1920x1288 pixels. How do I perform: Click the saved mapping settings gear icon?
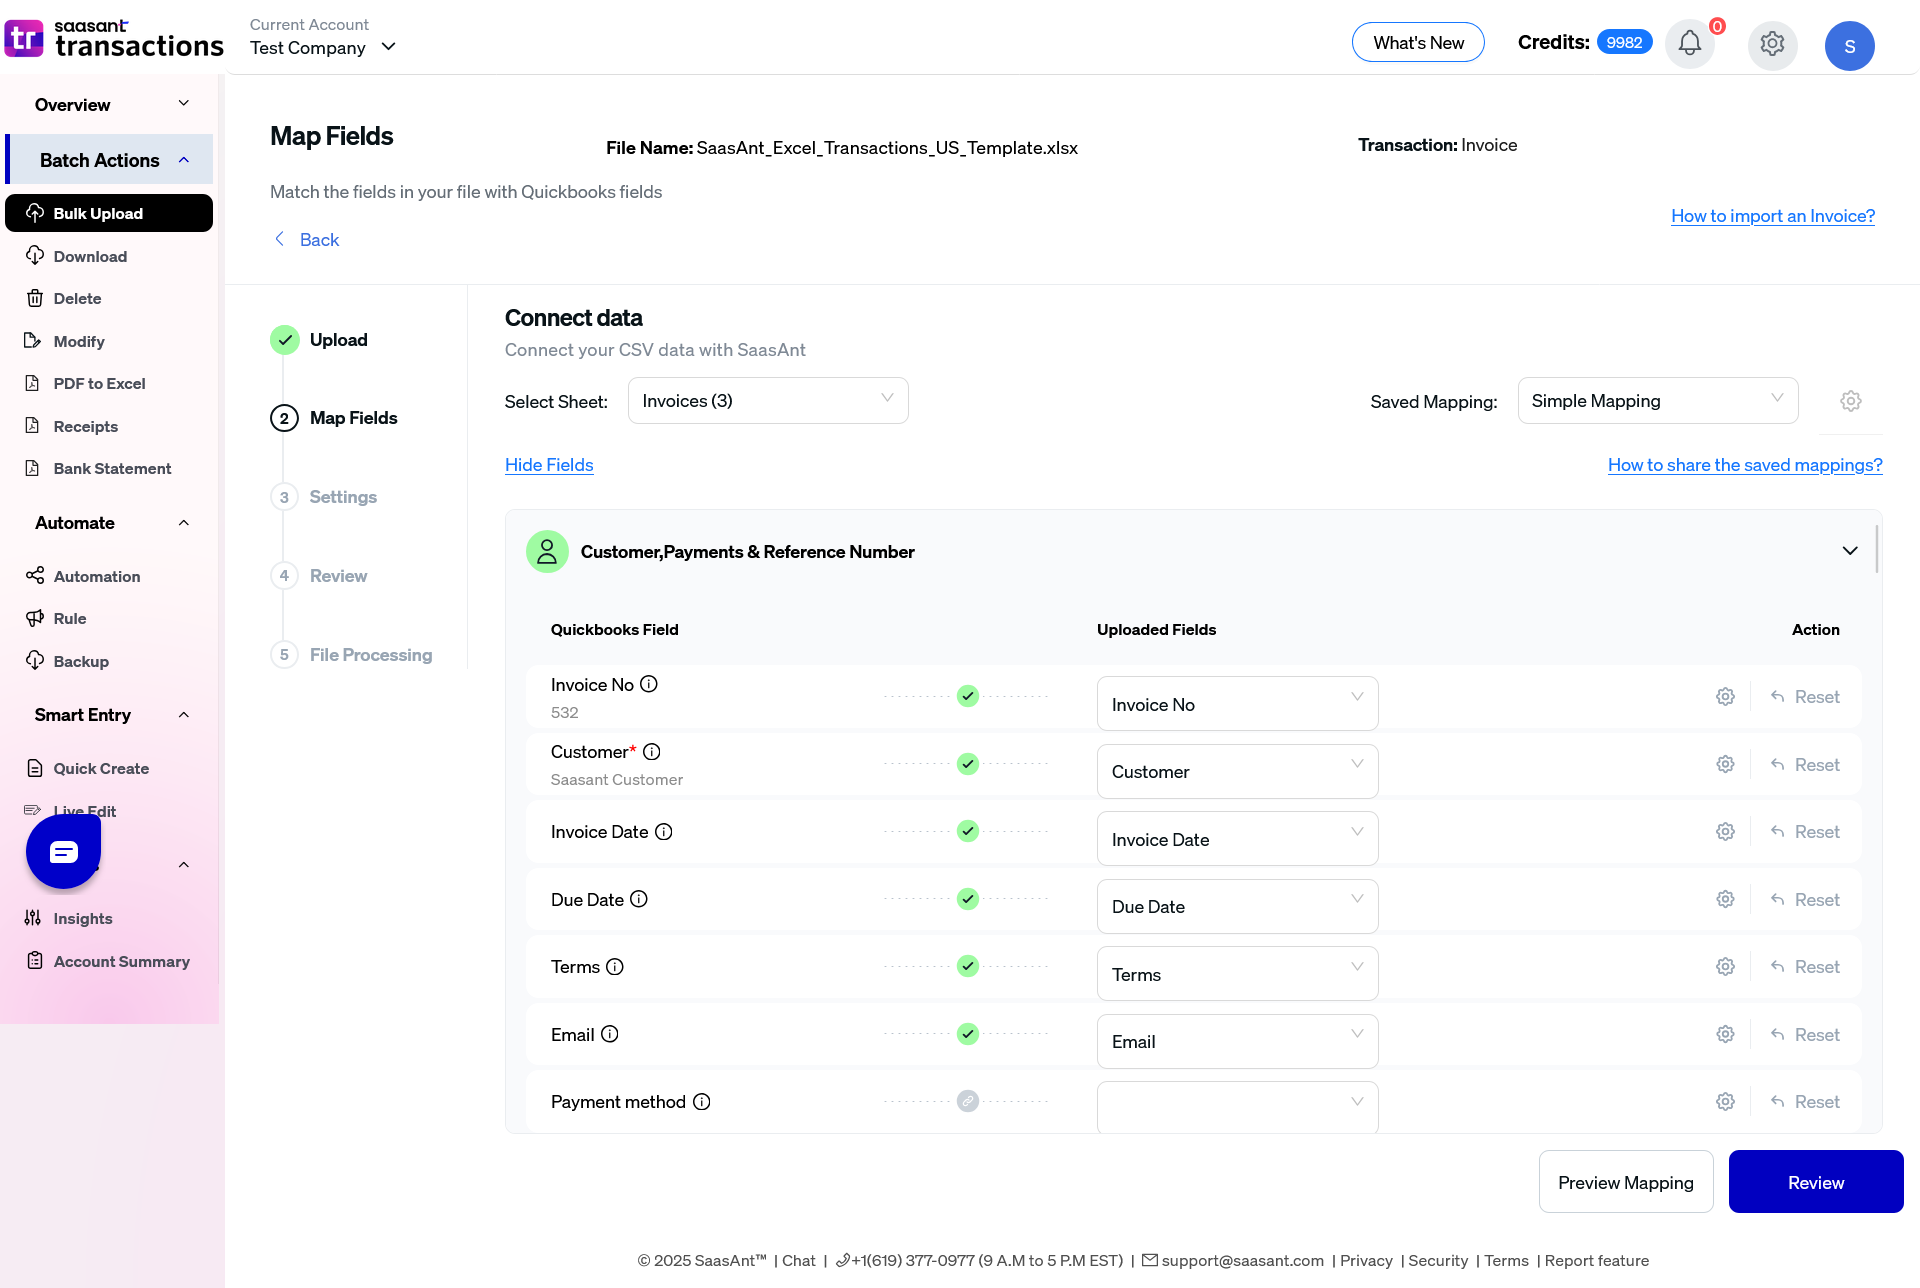[1850, 401]
